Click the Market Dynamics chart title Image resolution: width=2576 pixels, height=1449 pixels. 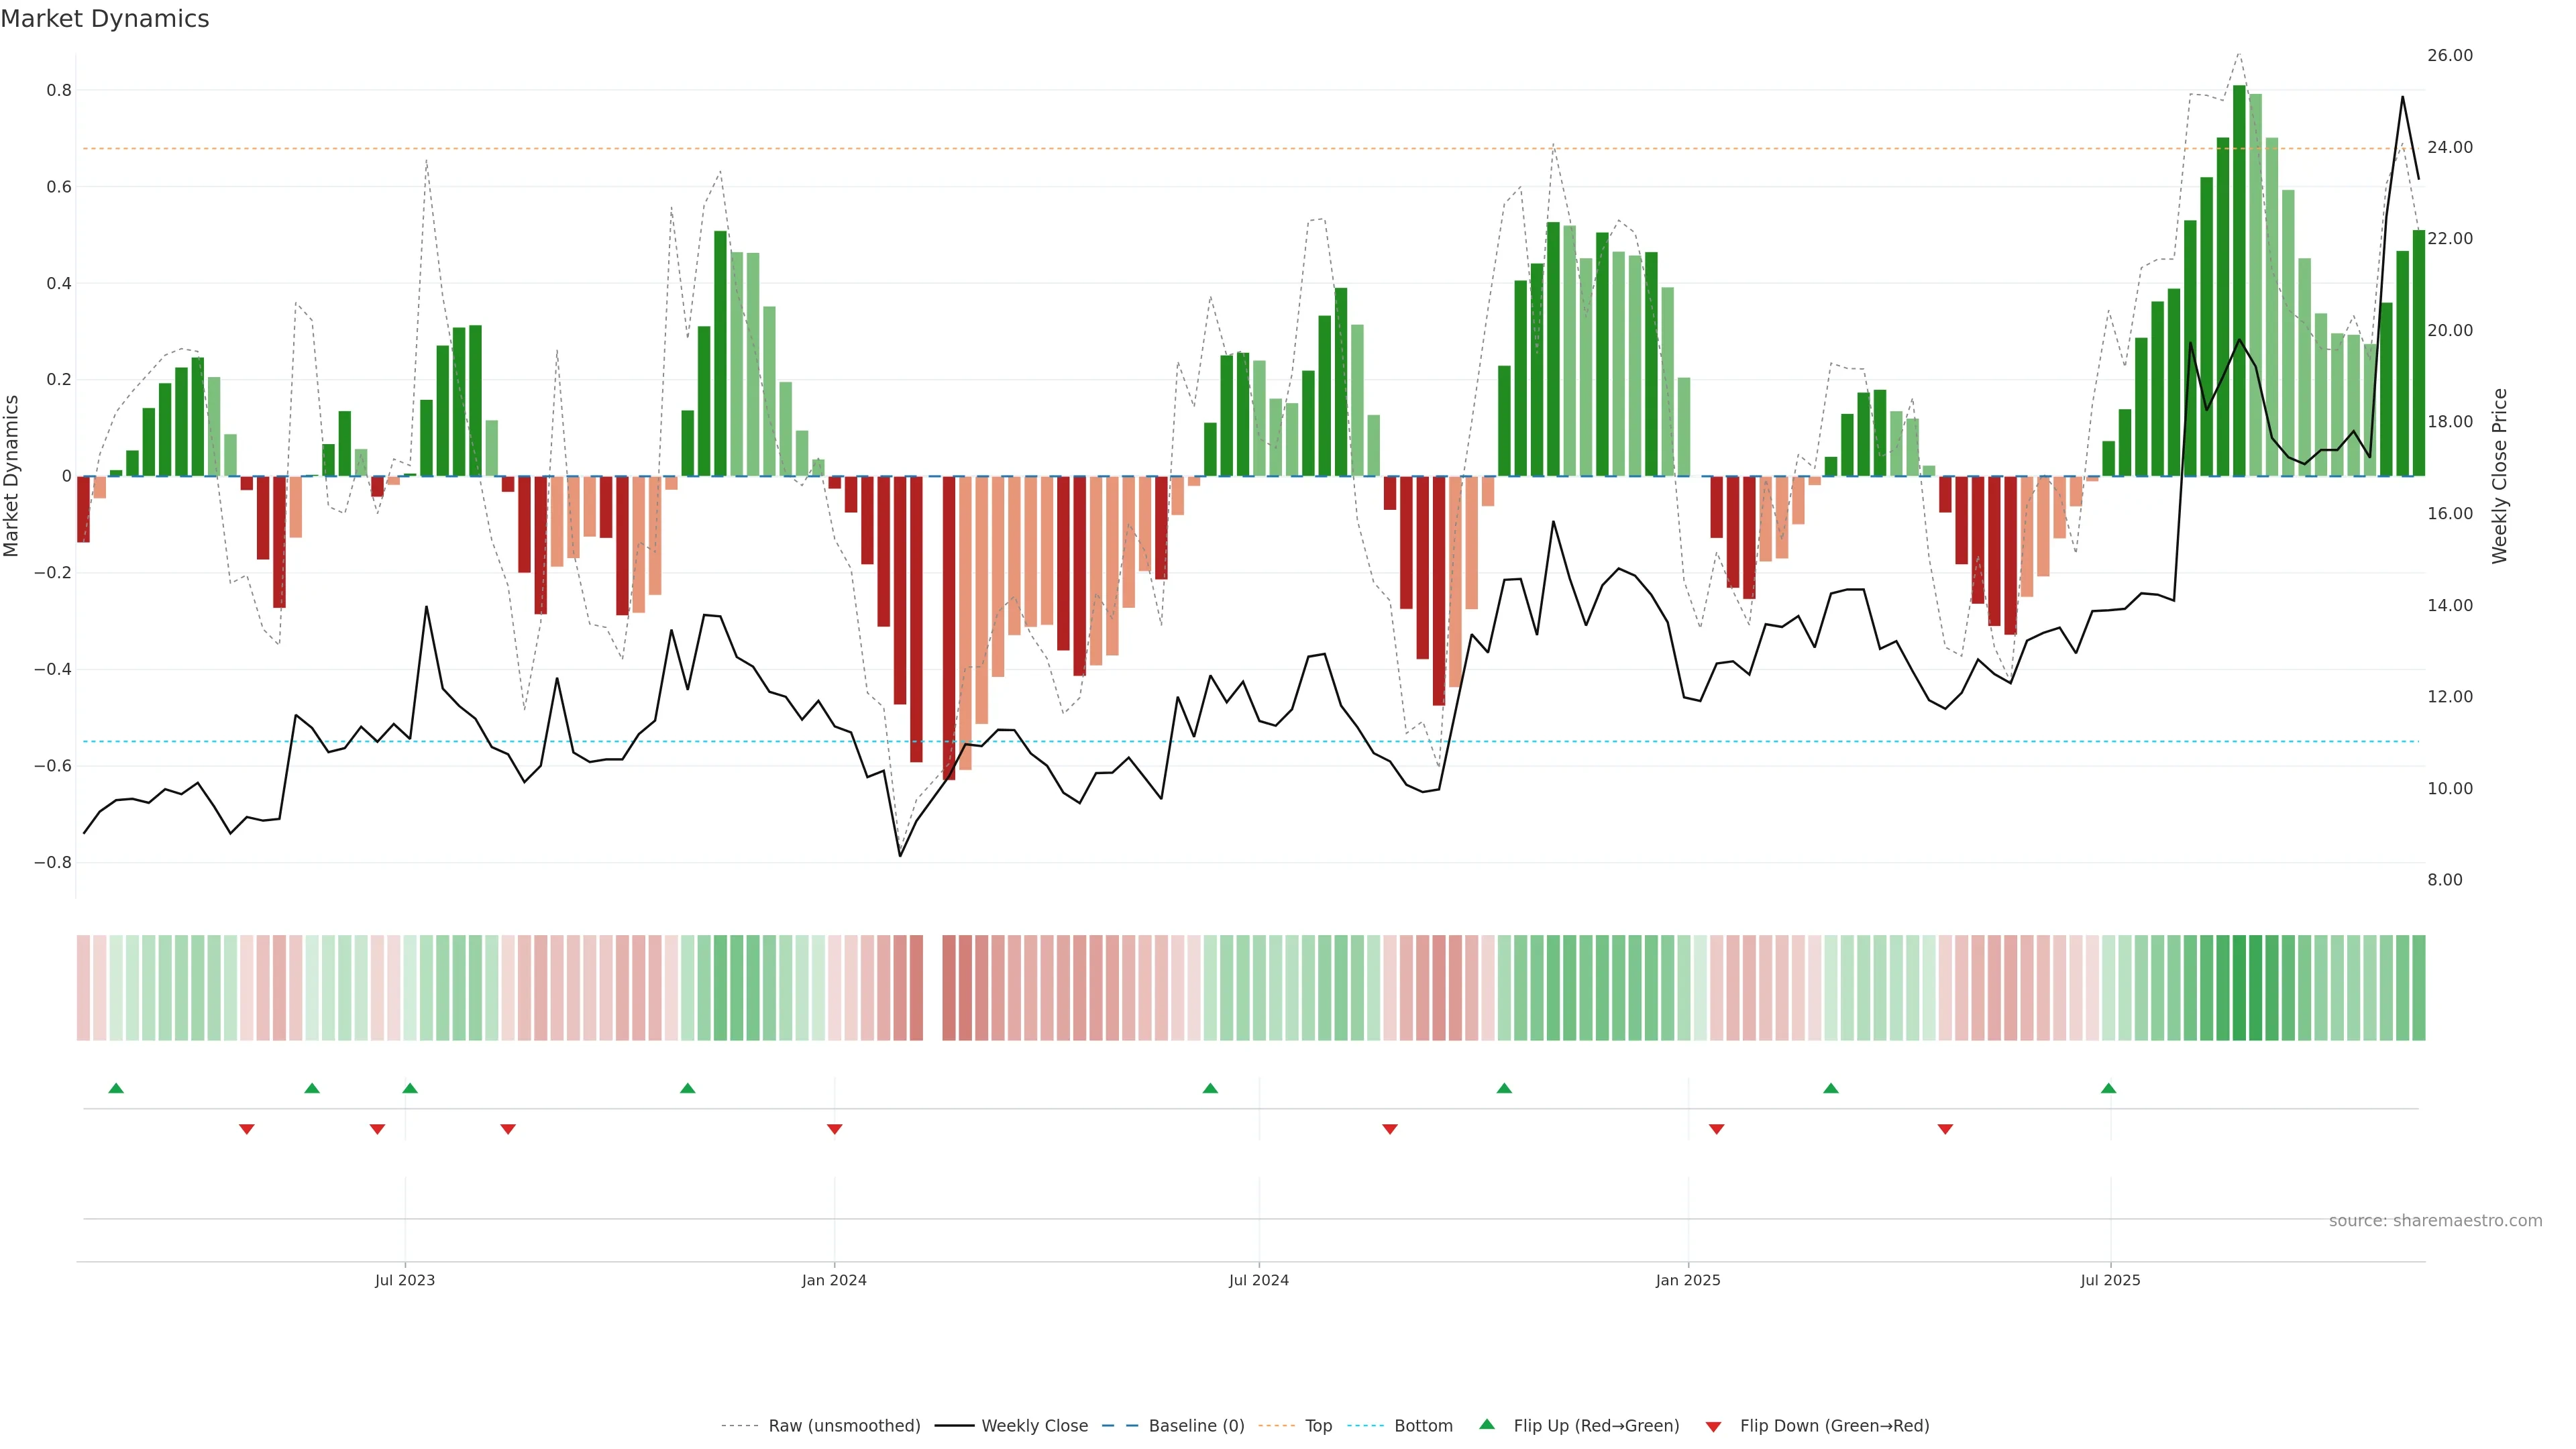(105, 19)
